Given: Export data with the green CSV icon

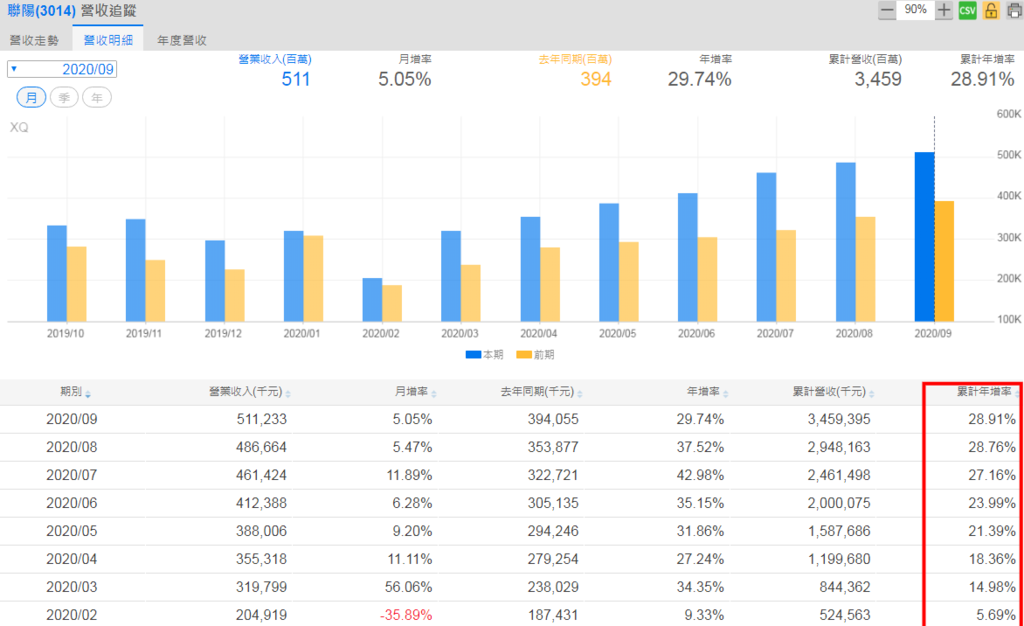Looking at the screenshot, I should [x=967, y=10].
